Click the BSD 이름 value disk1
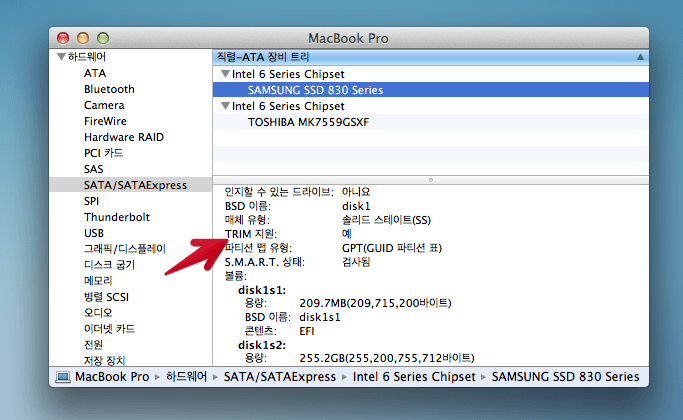This screenshot has width=683, height=420. click(356, 206)
